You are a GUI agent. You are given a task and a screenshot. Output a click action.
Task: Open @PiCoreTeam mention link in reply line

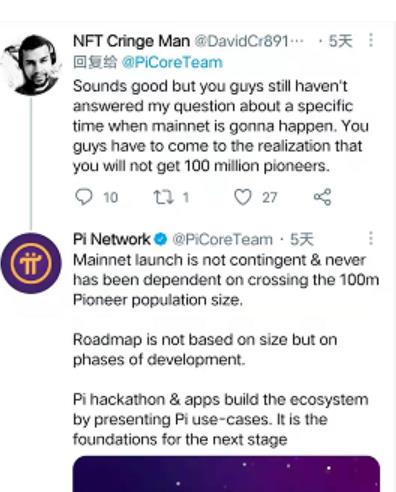click(172, 63)
